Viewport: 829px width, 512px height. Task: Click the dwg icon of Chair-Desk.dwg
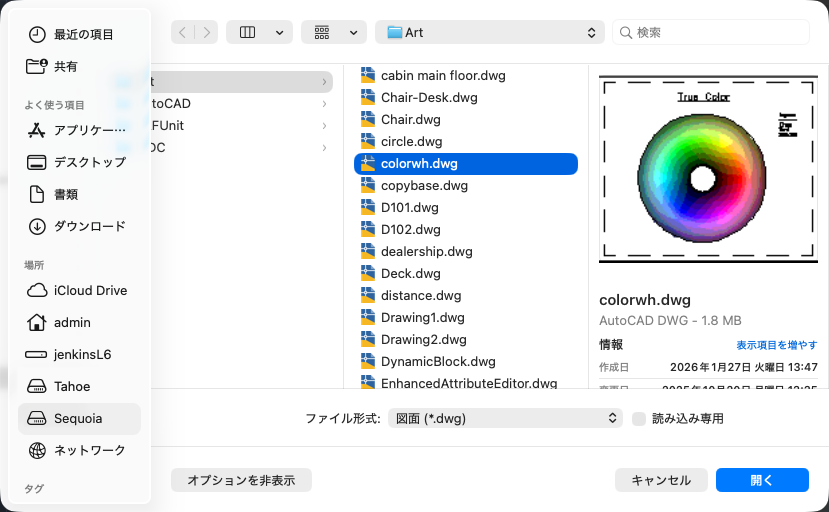pyautogui.click(x=368, y=97)
